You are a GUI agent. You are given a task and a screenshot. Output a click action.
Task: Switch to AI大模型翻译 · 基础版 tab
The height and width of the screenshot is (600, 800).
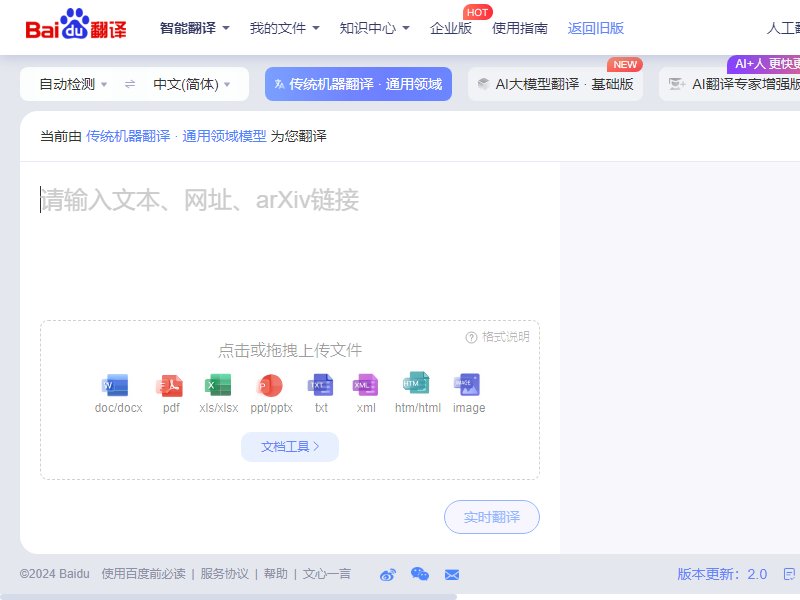click(555, 84)
